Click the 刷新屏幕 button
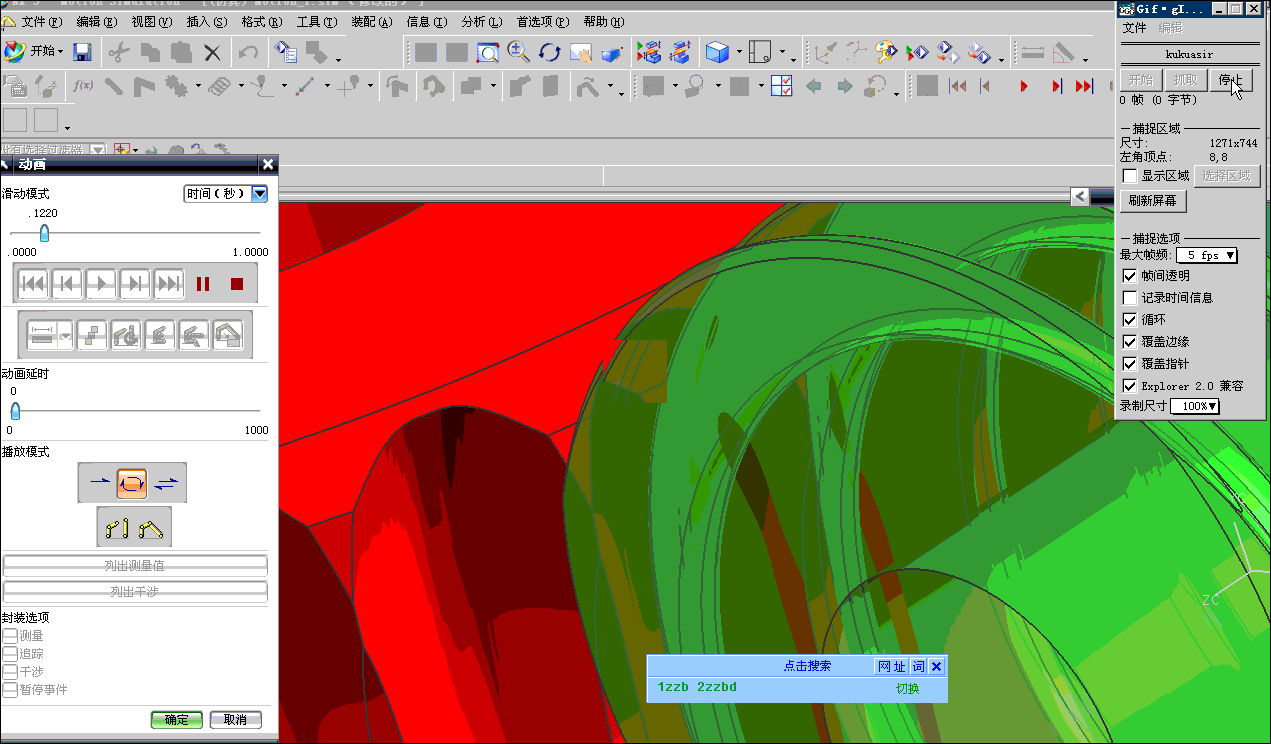The image size is (1271, 744). tap(1154, 200)
